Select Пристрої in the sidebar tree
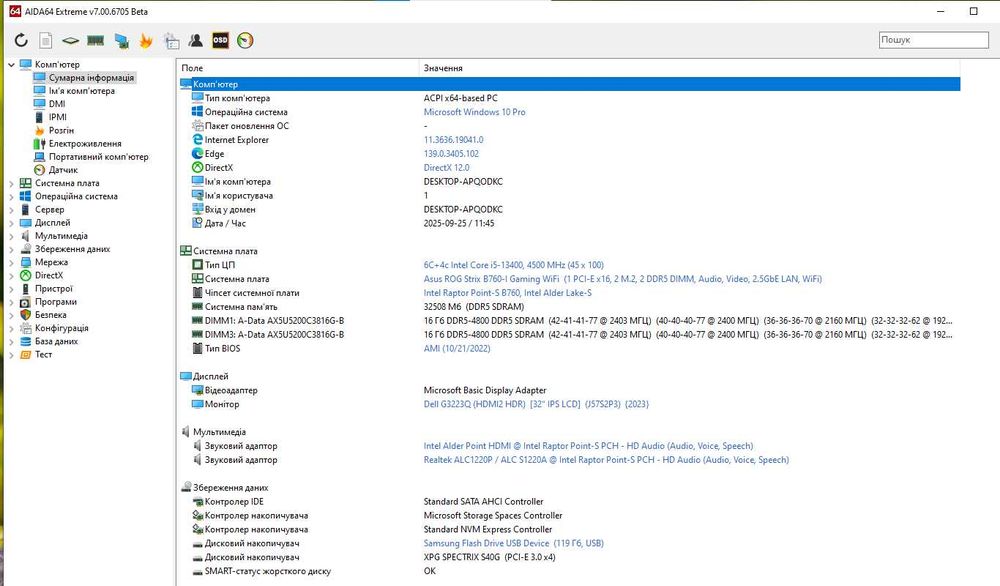The height and width of the screenshot is (586, 1000). (x=54, y=289)
